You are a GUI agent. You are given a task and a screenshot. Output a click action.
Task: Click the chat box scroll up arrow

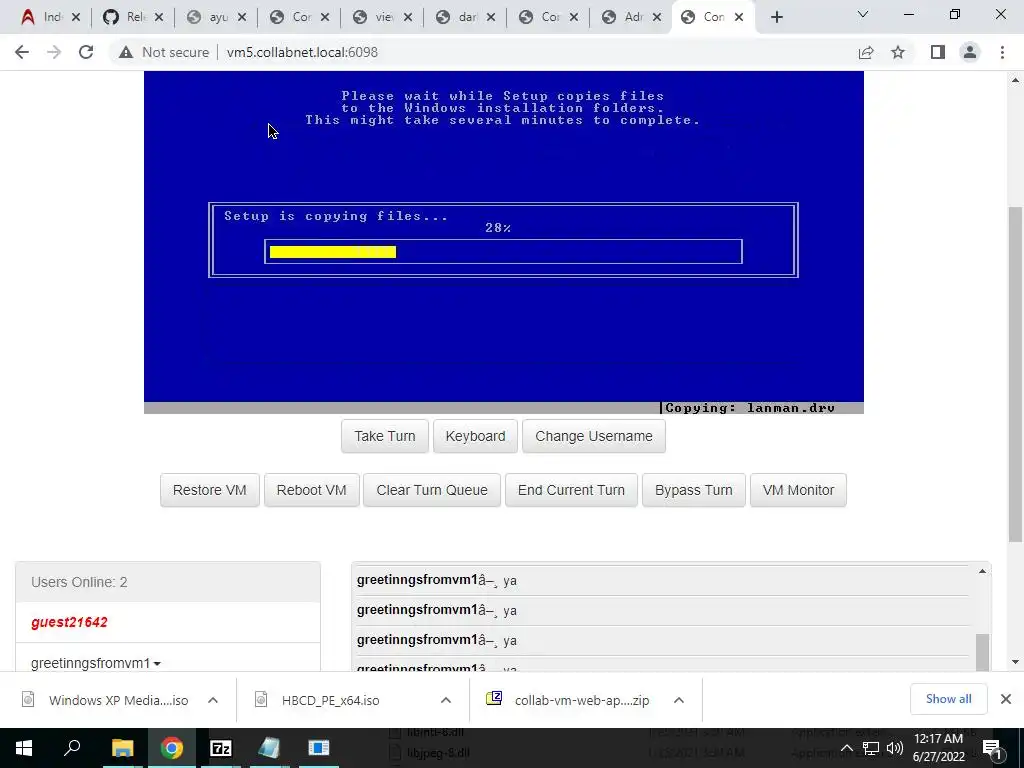[x=982, y=571]
